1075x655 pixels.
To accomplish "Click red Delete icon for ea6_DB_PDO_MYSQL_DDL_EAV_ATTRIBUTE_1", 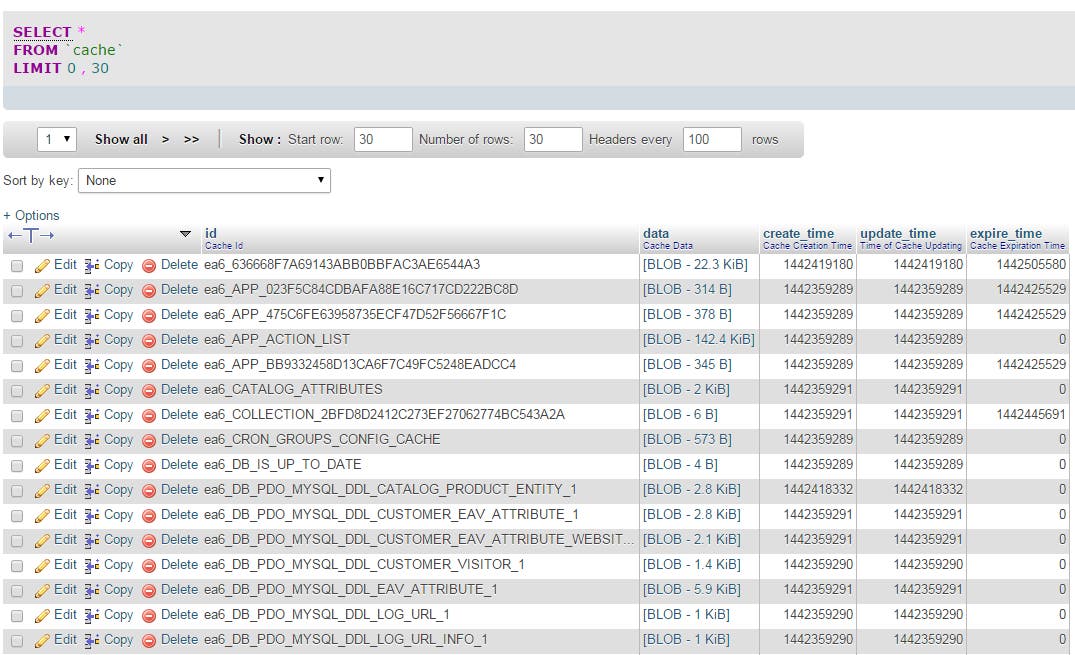I will [149, 591].
